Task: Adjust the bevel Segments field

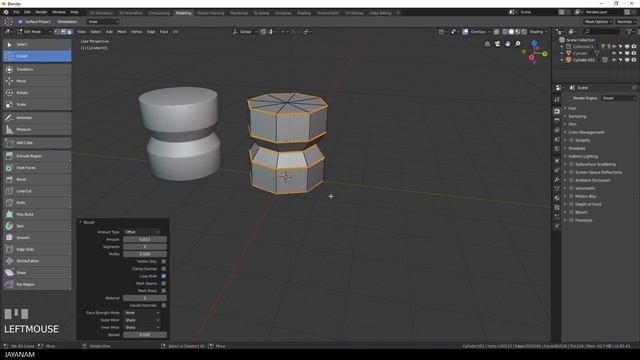Action: tap(145, 247)
